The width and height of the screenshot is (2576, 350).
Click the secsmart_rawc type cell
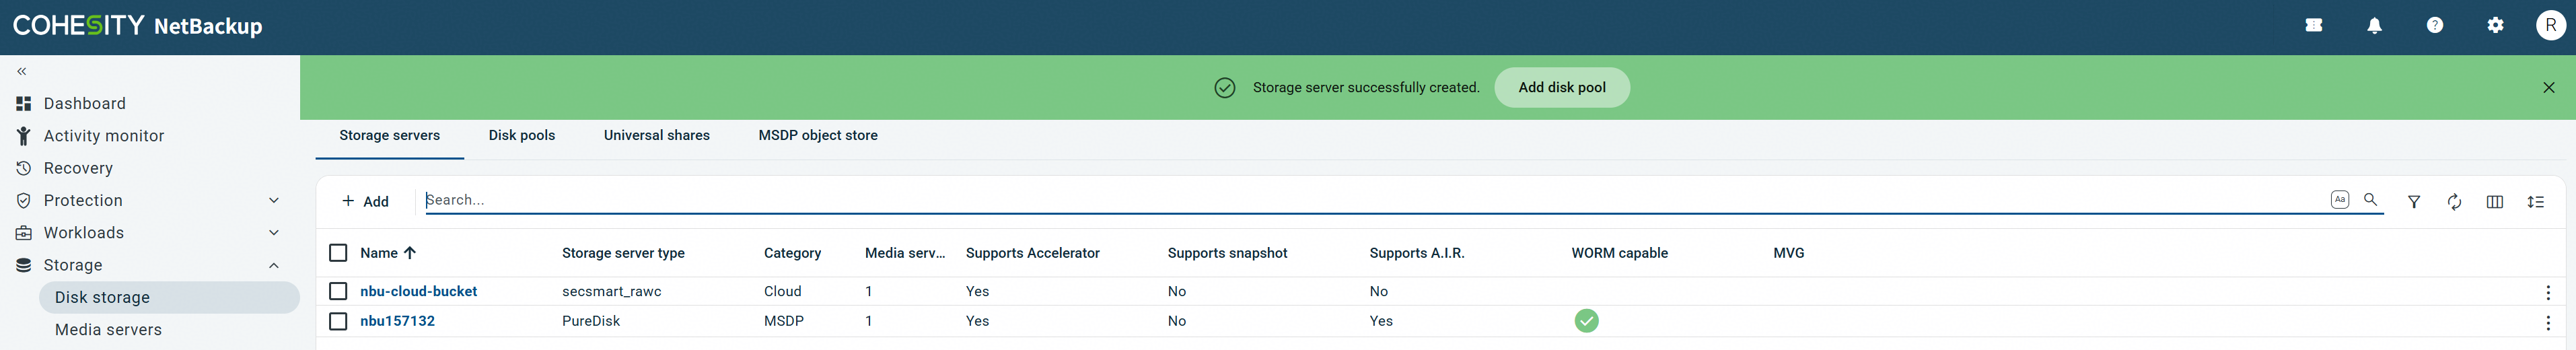coord(611,291)
